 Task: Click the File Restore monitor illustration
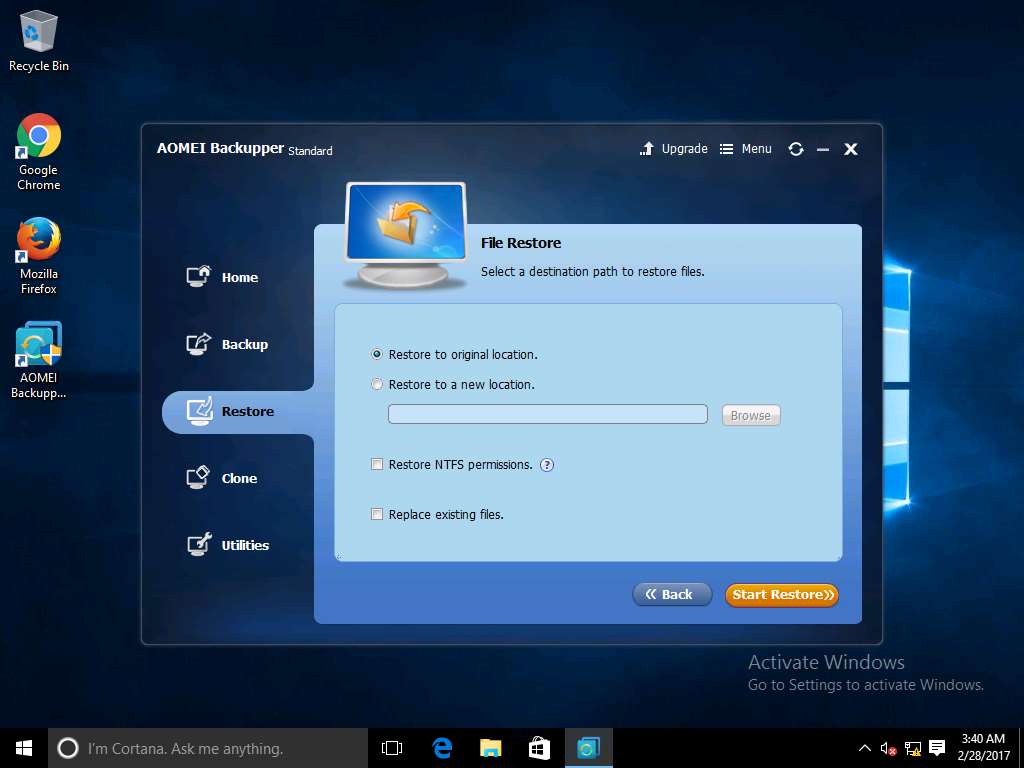pyautogui.click(x=405, y=236)
